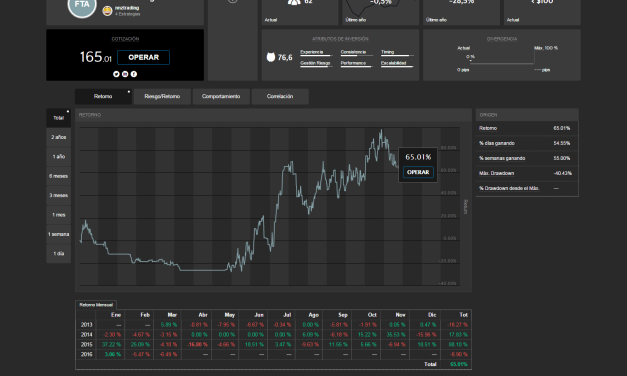Select the 1 mes time range

58,215
